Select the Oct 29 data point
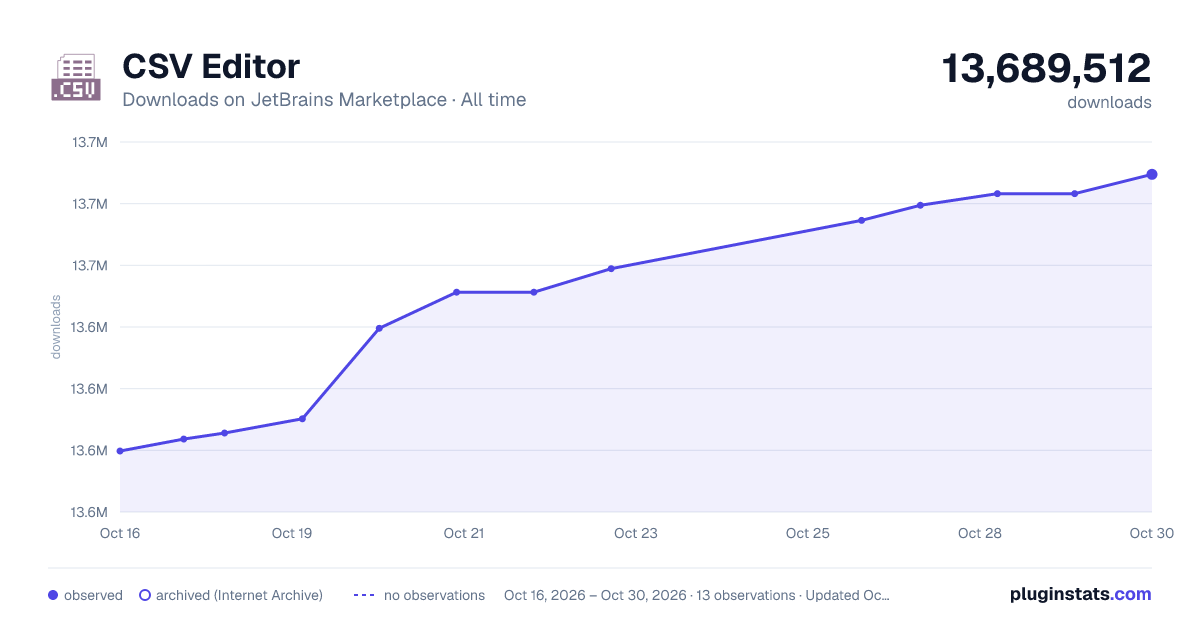Screen dimensions: 1200x630 point(1075,193)
